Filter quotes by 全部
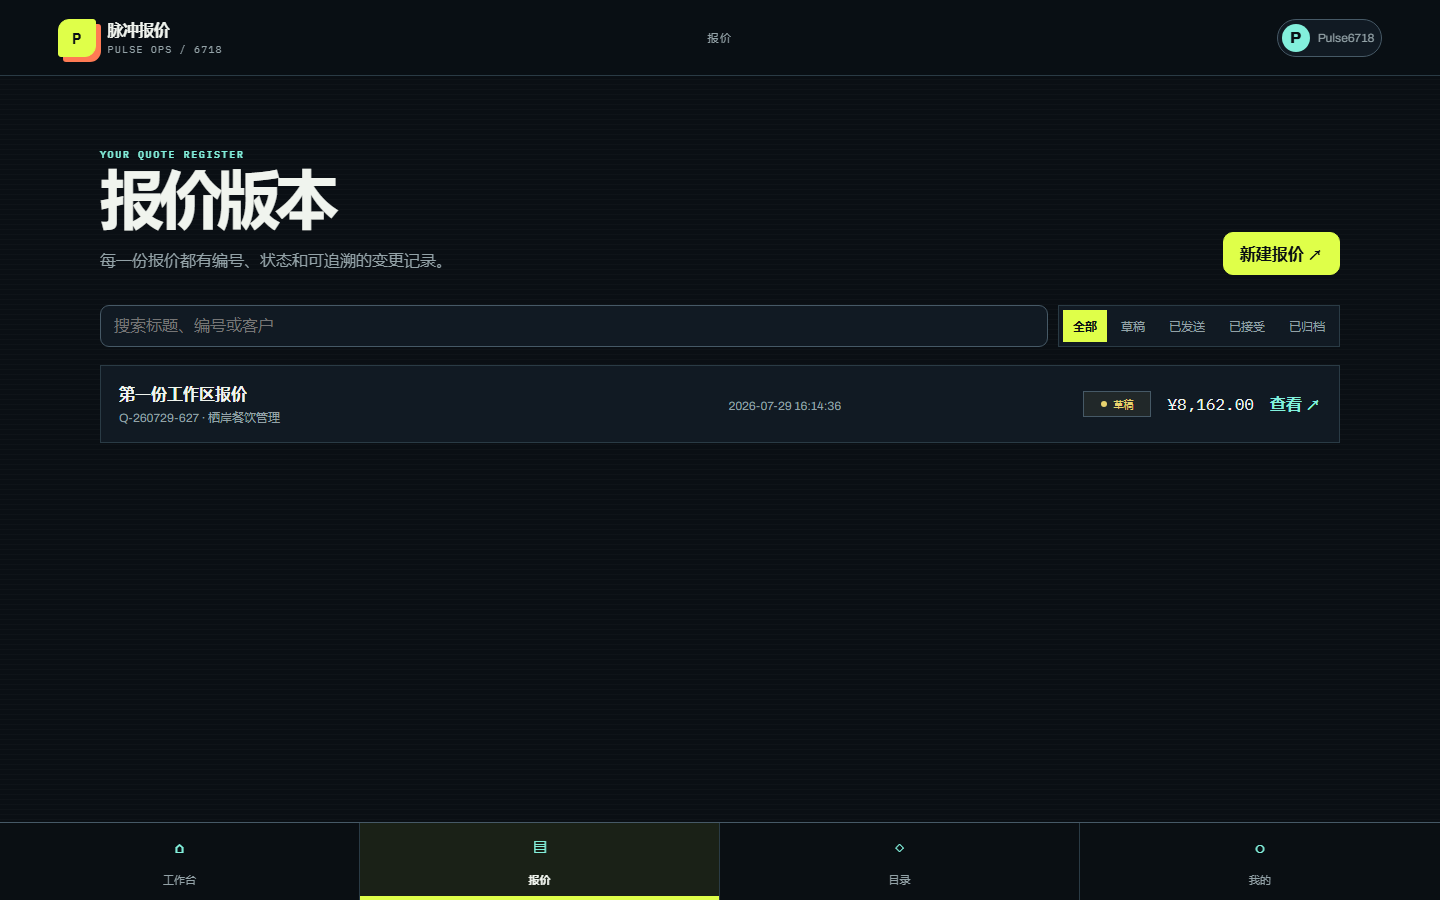Screen dimensions: 1440x900 pos(1085,327)
